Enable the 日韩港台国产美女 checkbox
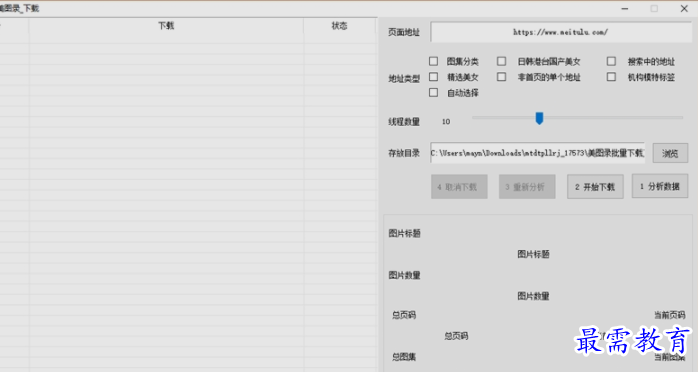The width and height of the screenshot is (698, 372). point(502,61)
